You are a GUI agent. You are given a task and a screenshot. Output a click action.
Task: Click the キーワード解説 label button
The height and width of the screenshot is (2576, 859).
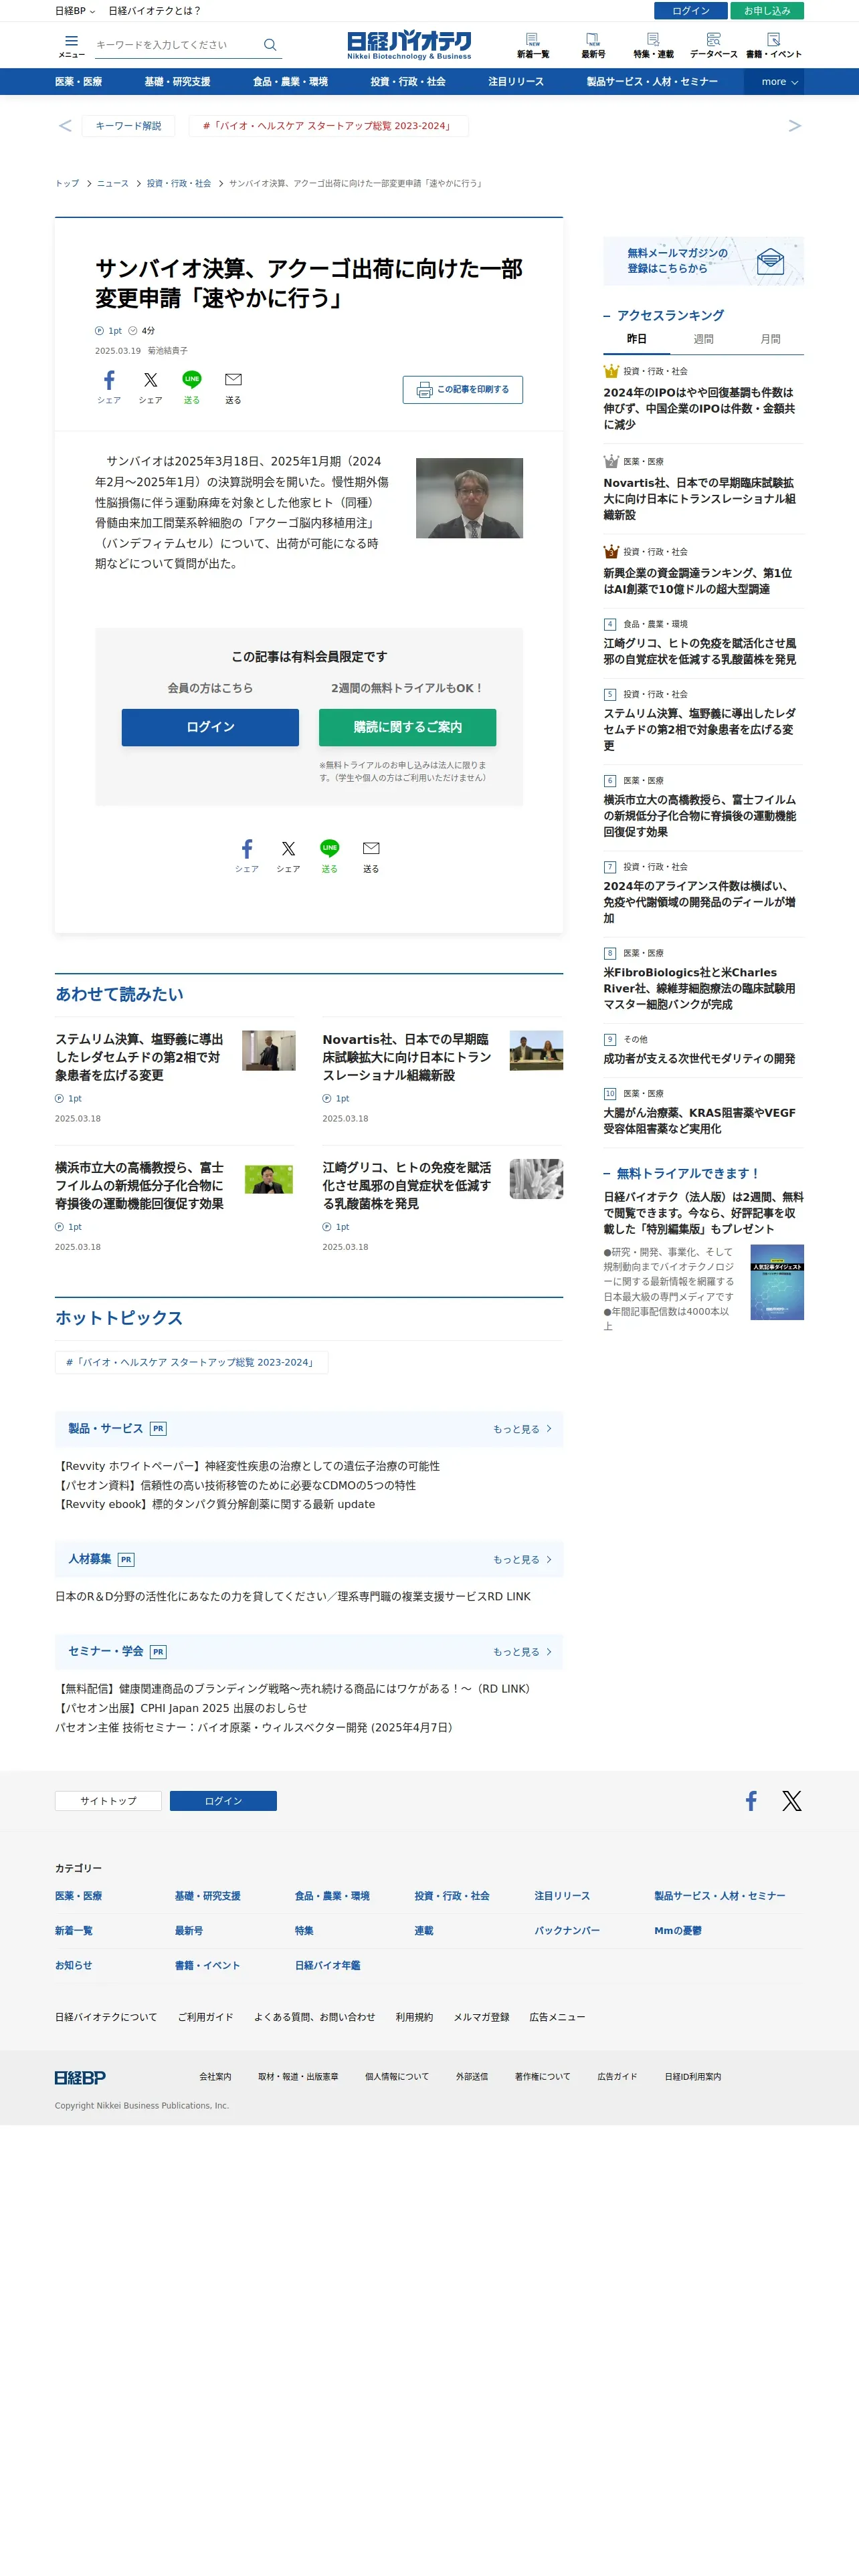point(128,126)
